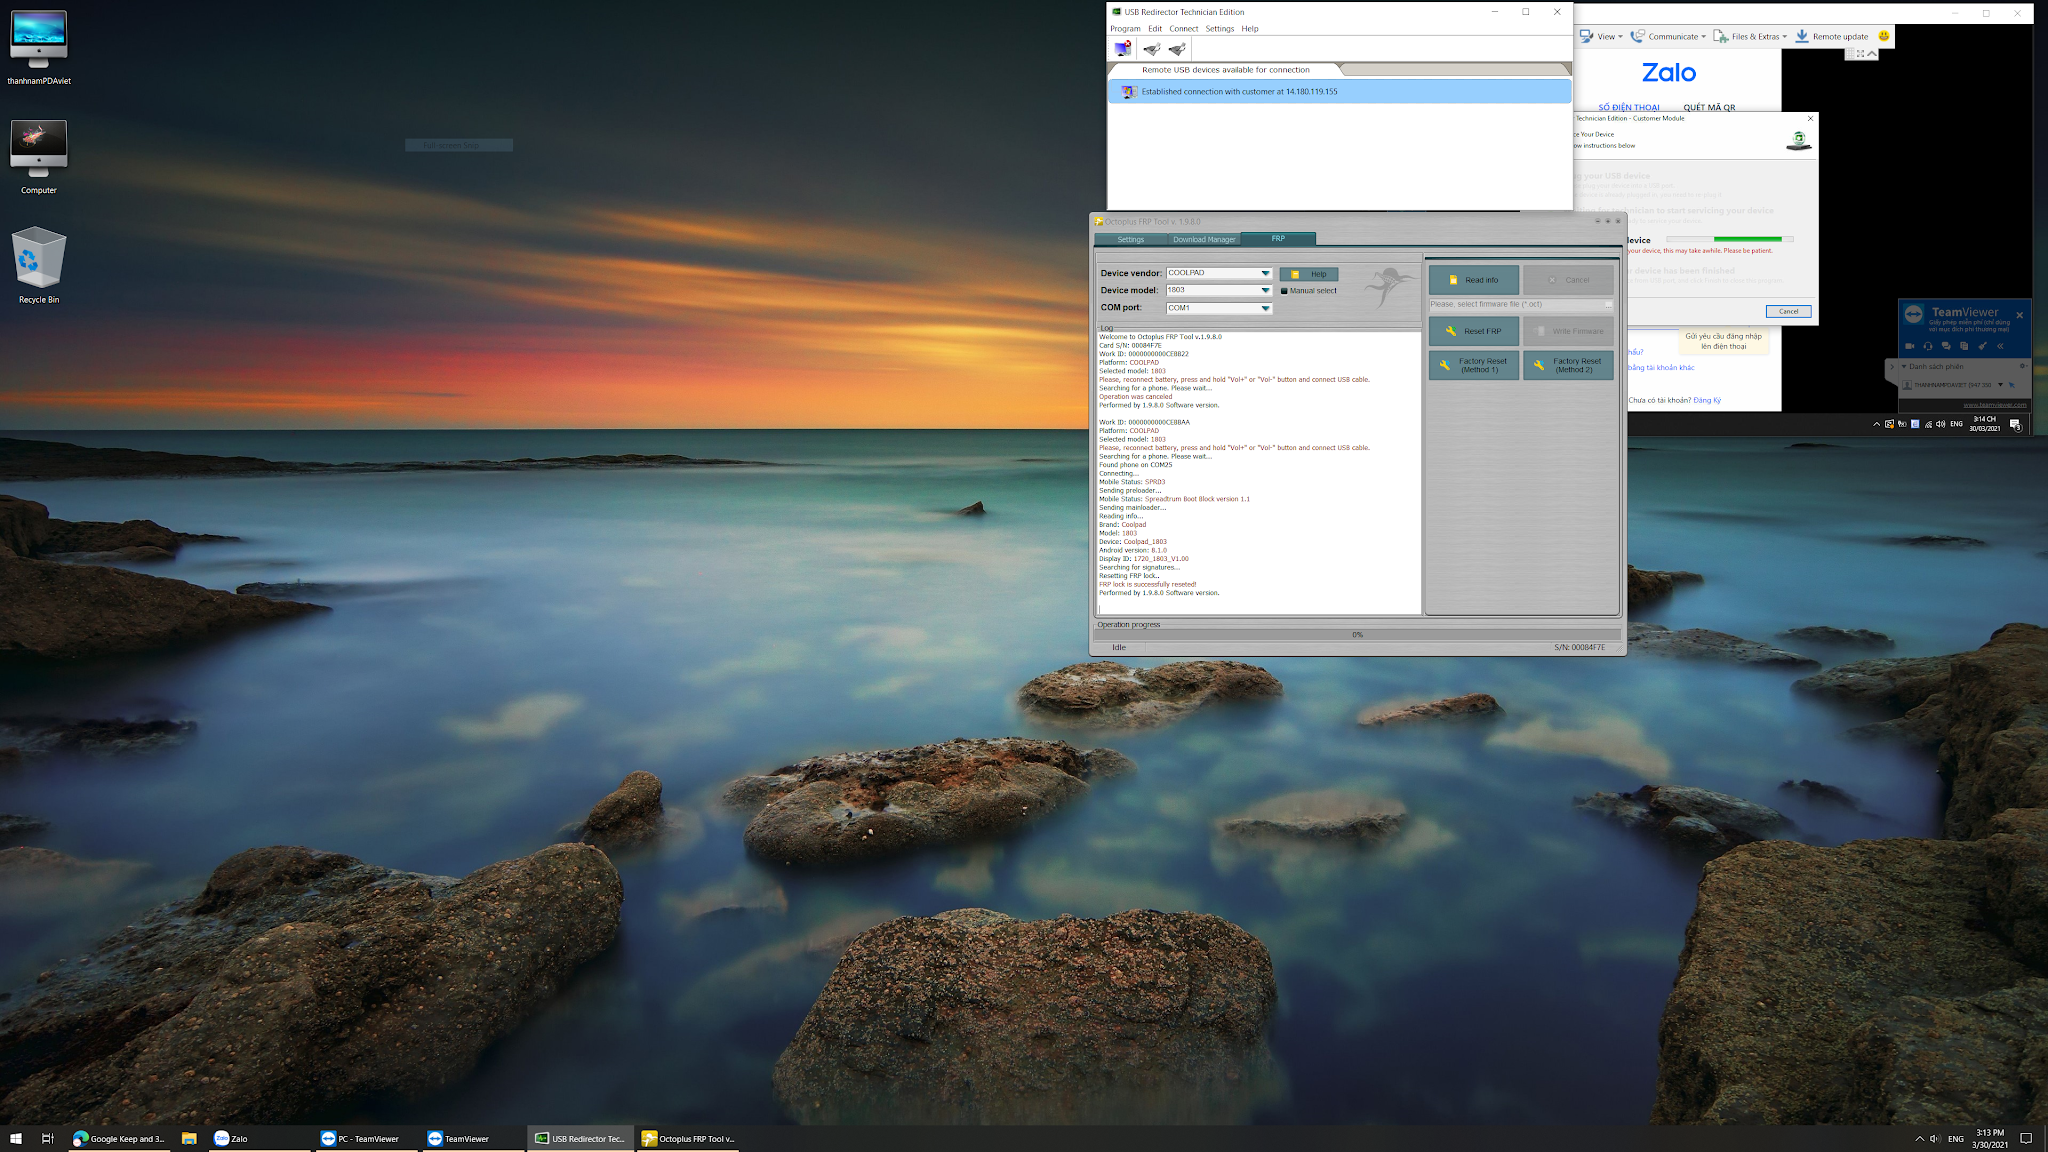Expand Device model 1803 dropdown
The height and width of the screenshot is (1152, 2048).
coord(1265,290)
